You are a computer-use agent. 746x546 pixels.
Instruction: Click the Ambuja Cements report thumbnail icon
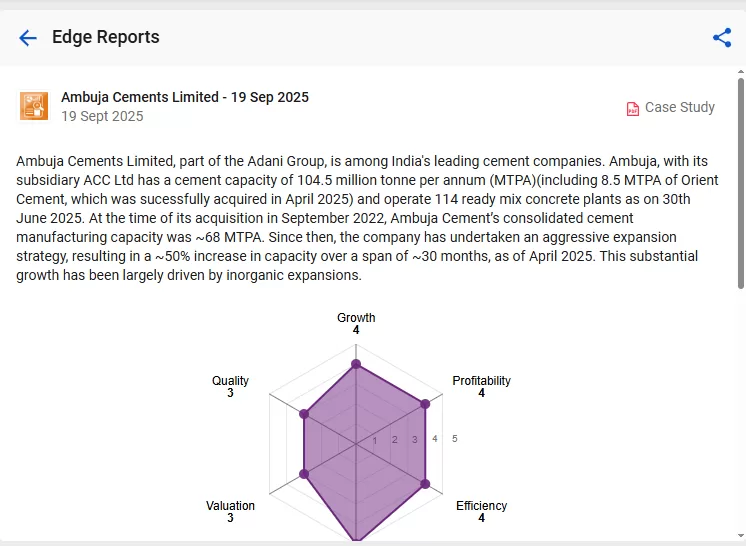tap(34, 106)
